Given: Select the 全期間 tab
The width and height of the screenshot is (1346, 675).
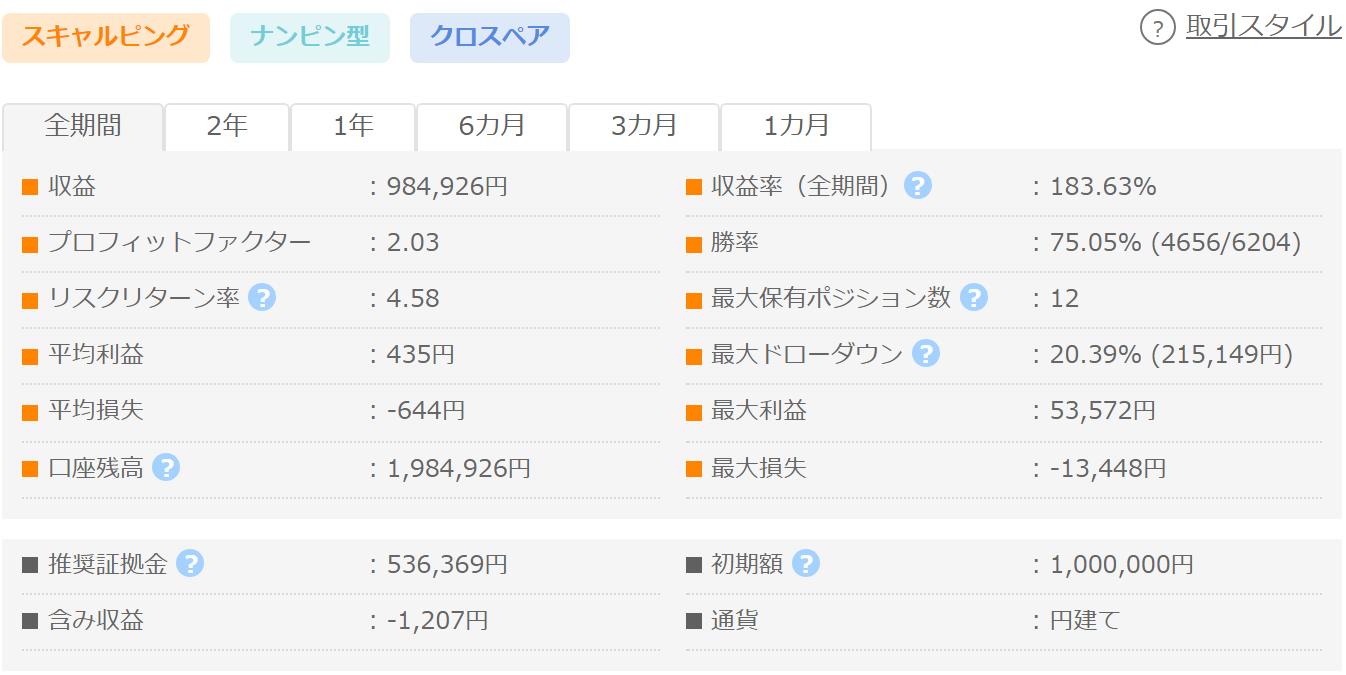Looking at the screenshot, I should (83, 127).
